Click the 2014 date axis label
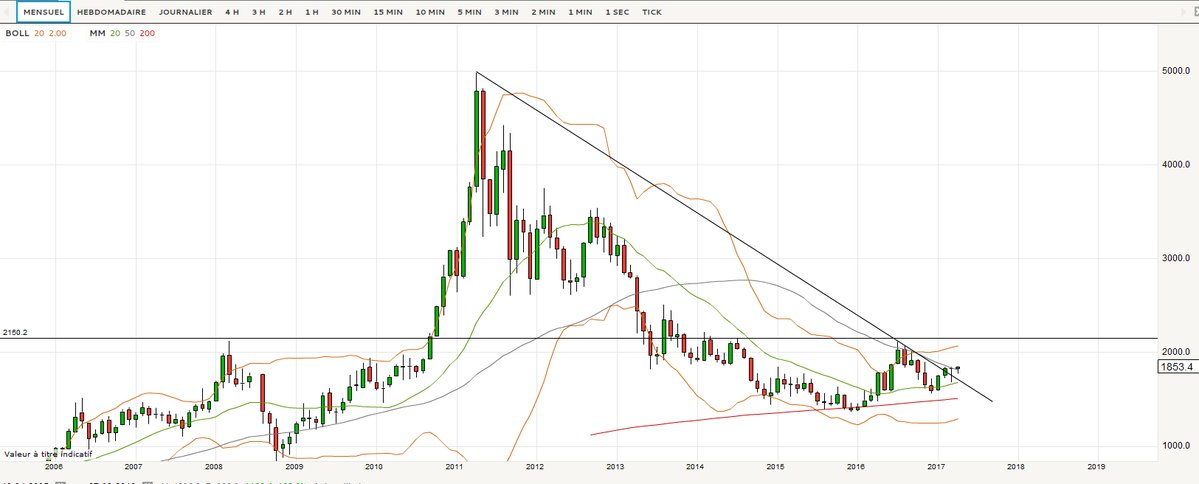Viewport: 1199px width, 484px height. click(695, 466)
